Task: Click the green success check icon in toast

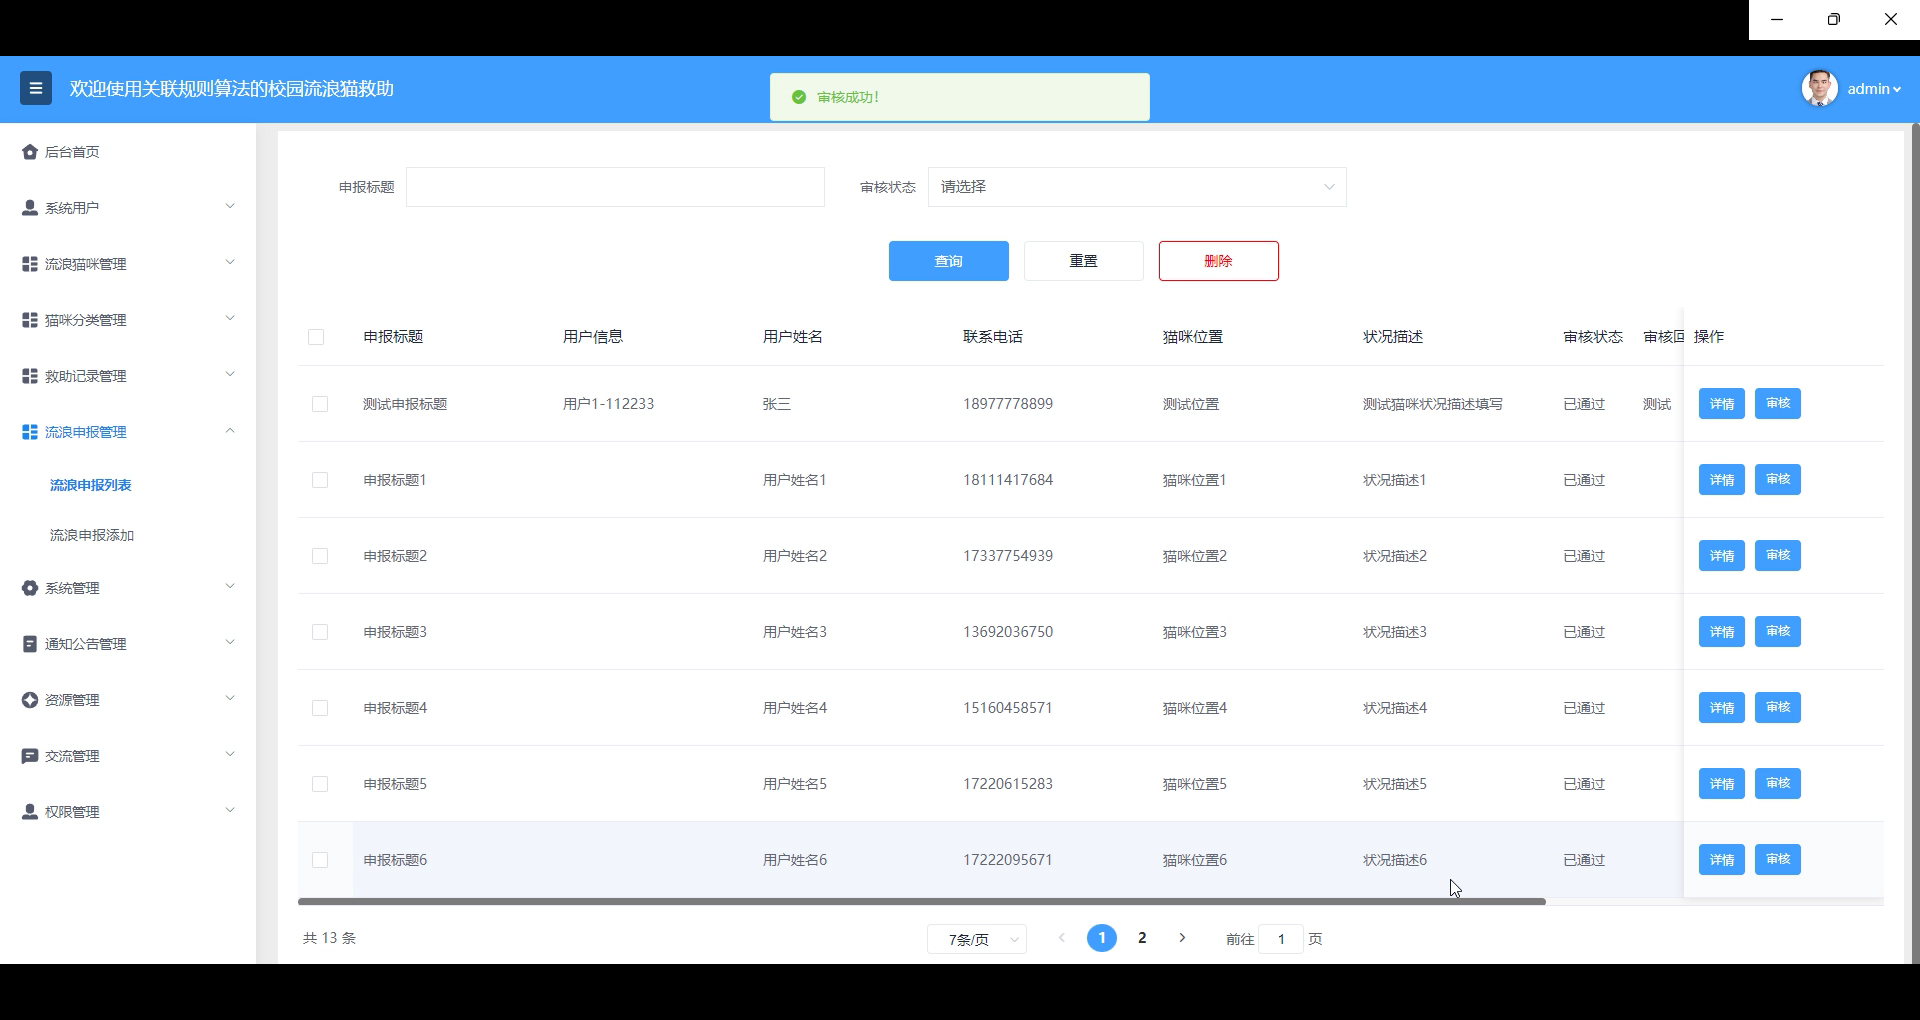Action: point(799,97)
